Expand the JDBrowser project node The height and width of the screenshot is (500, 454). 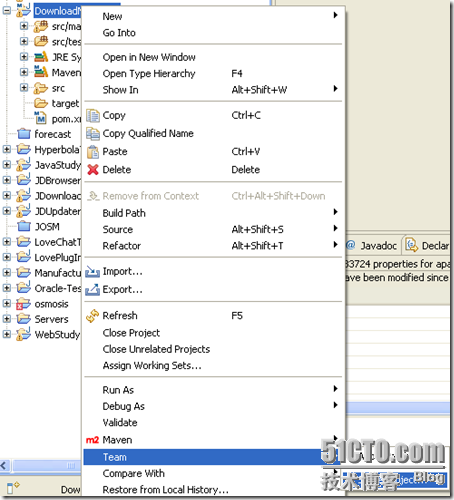tap(7, 180)
